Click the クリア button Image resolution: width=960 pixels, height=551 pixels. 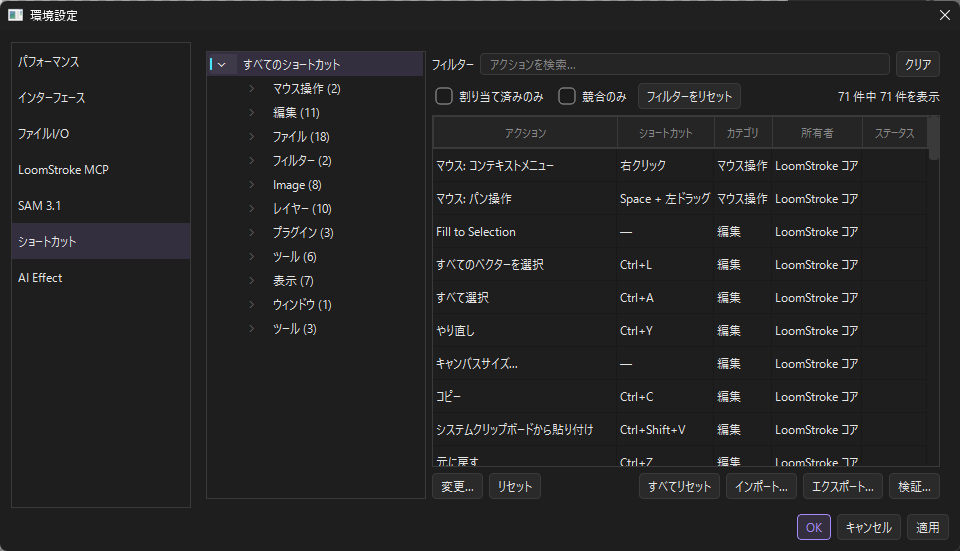click(918, 64)
